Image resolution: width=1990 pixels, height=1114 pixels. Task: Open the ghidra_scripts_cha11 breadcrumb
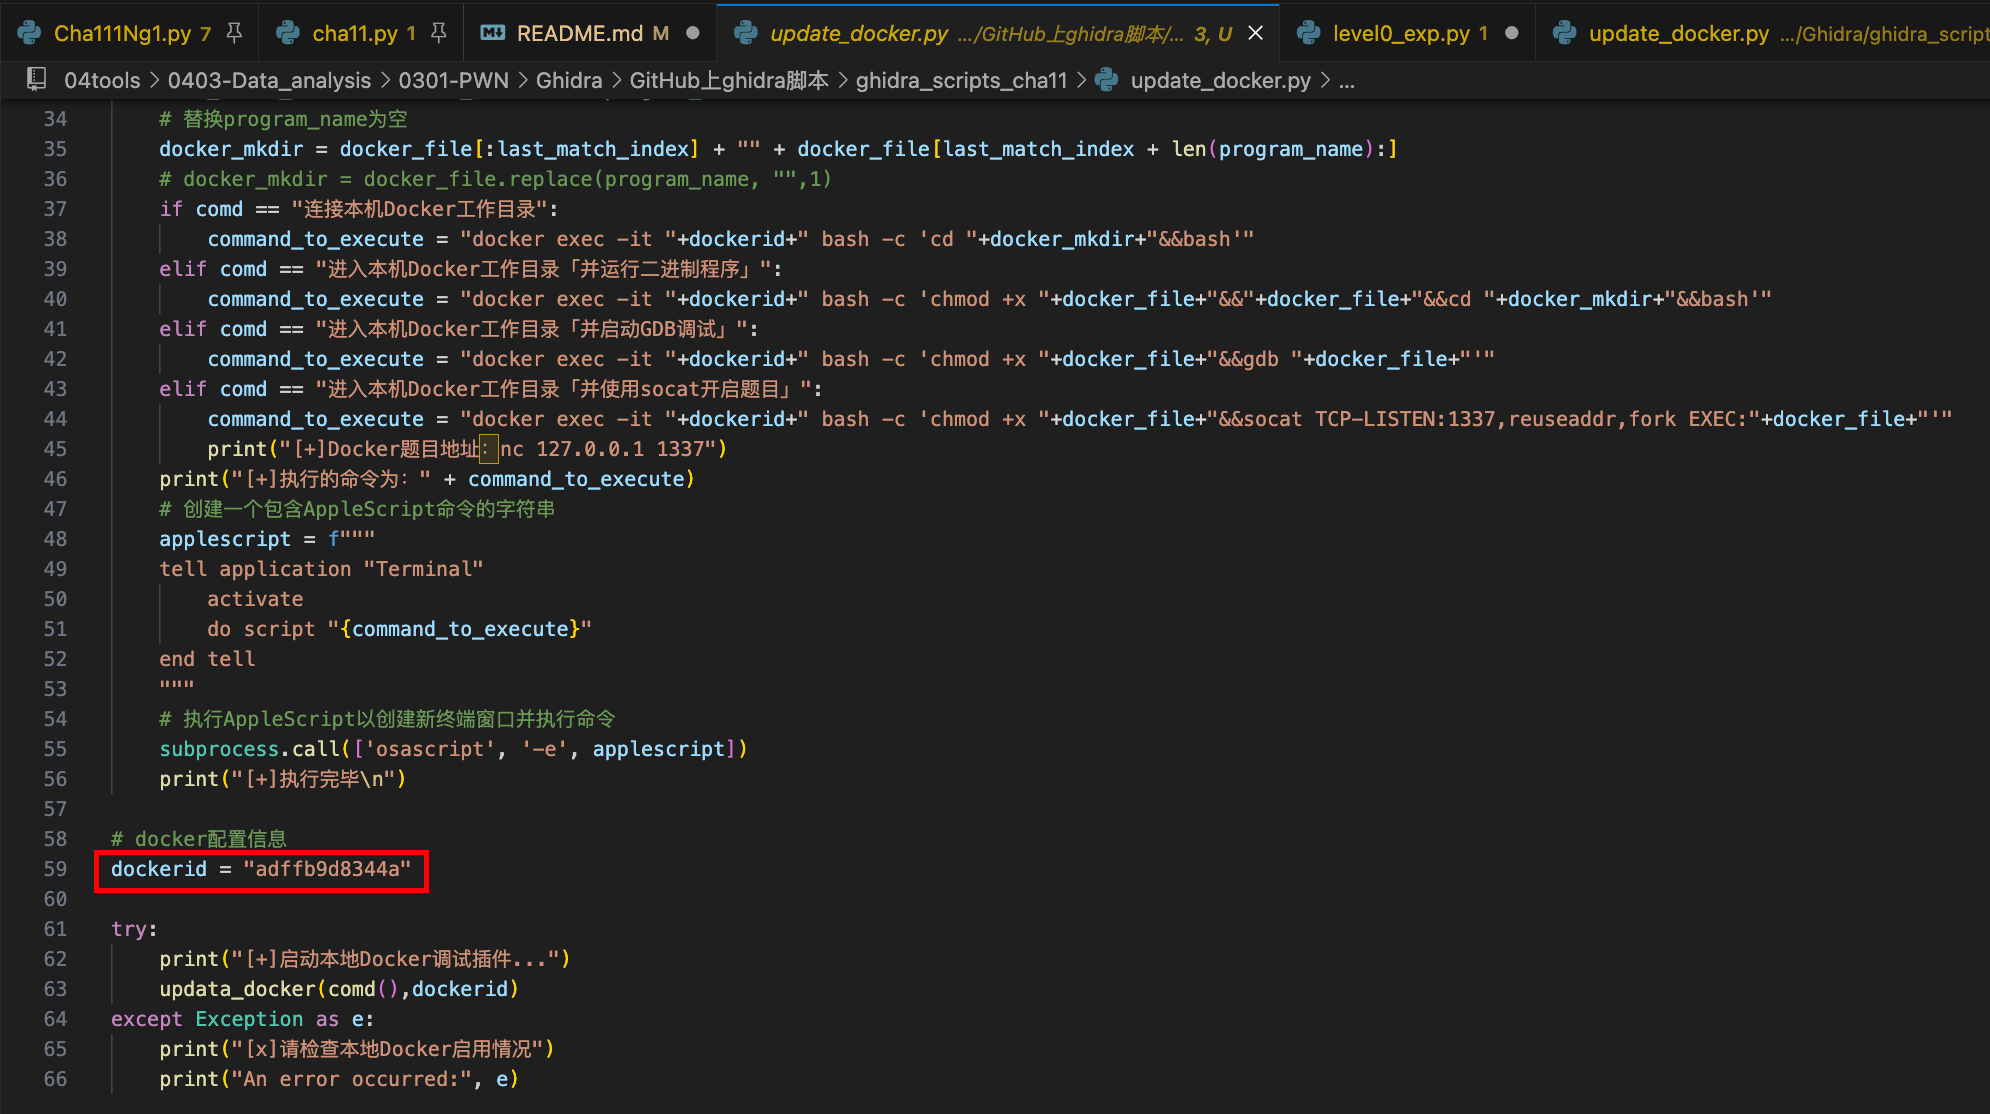[x=961, y=80]
